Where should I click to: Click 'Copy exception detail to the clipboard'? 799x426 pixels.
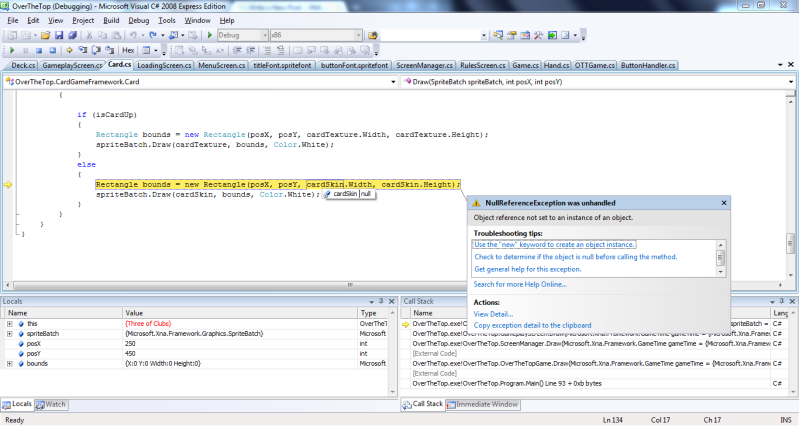point(532,325)
